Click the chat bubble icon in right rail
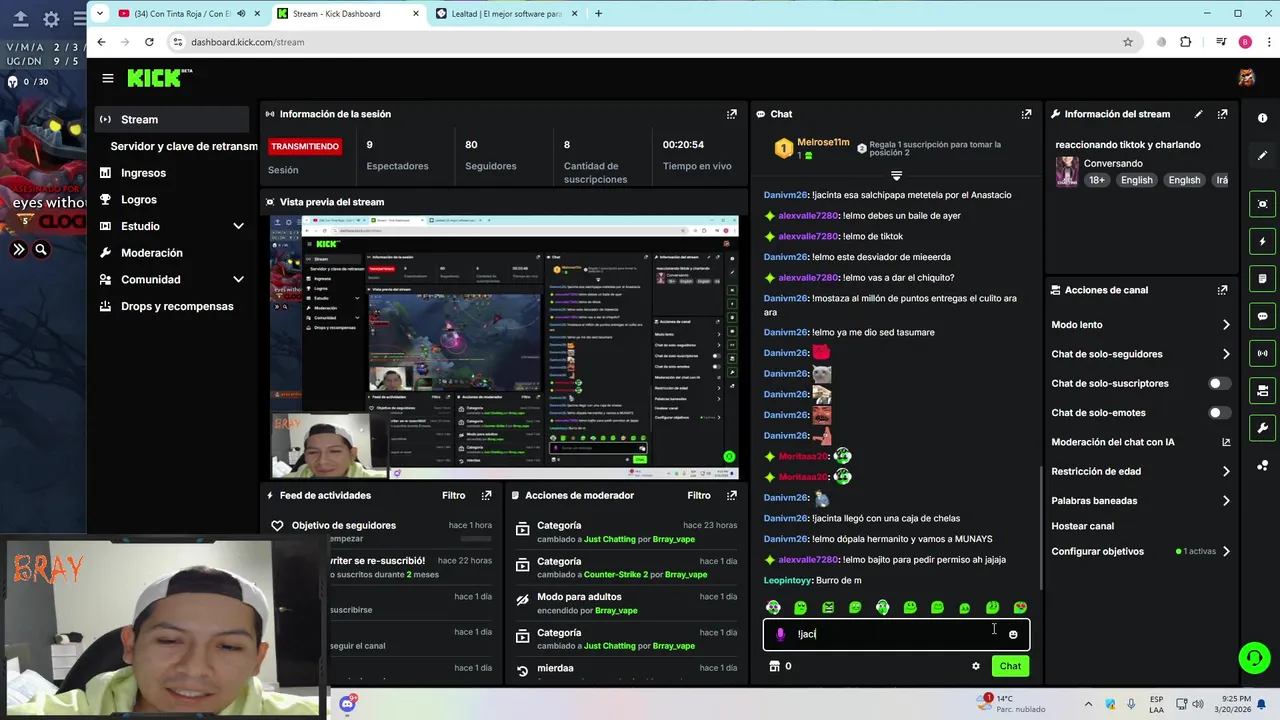The height and width of the screenshot is (720, 1280). (x=1262, y=316)
